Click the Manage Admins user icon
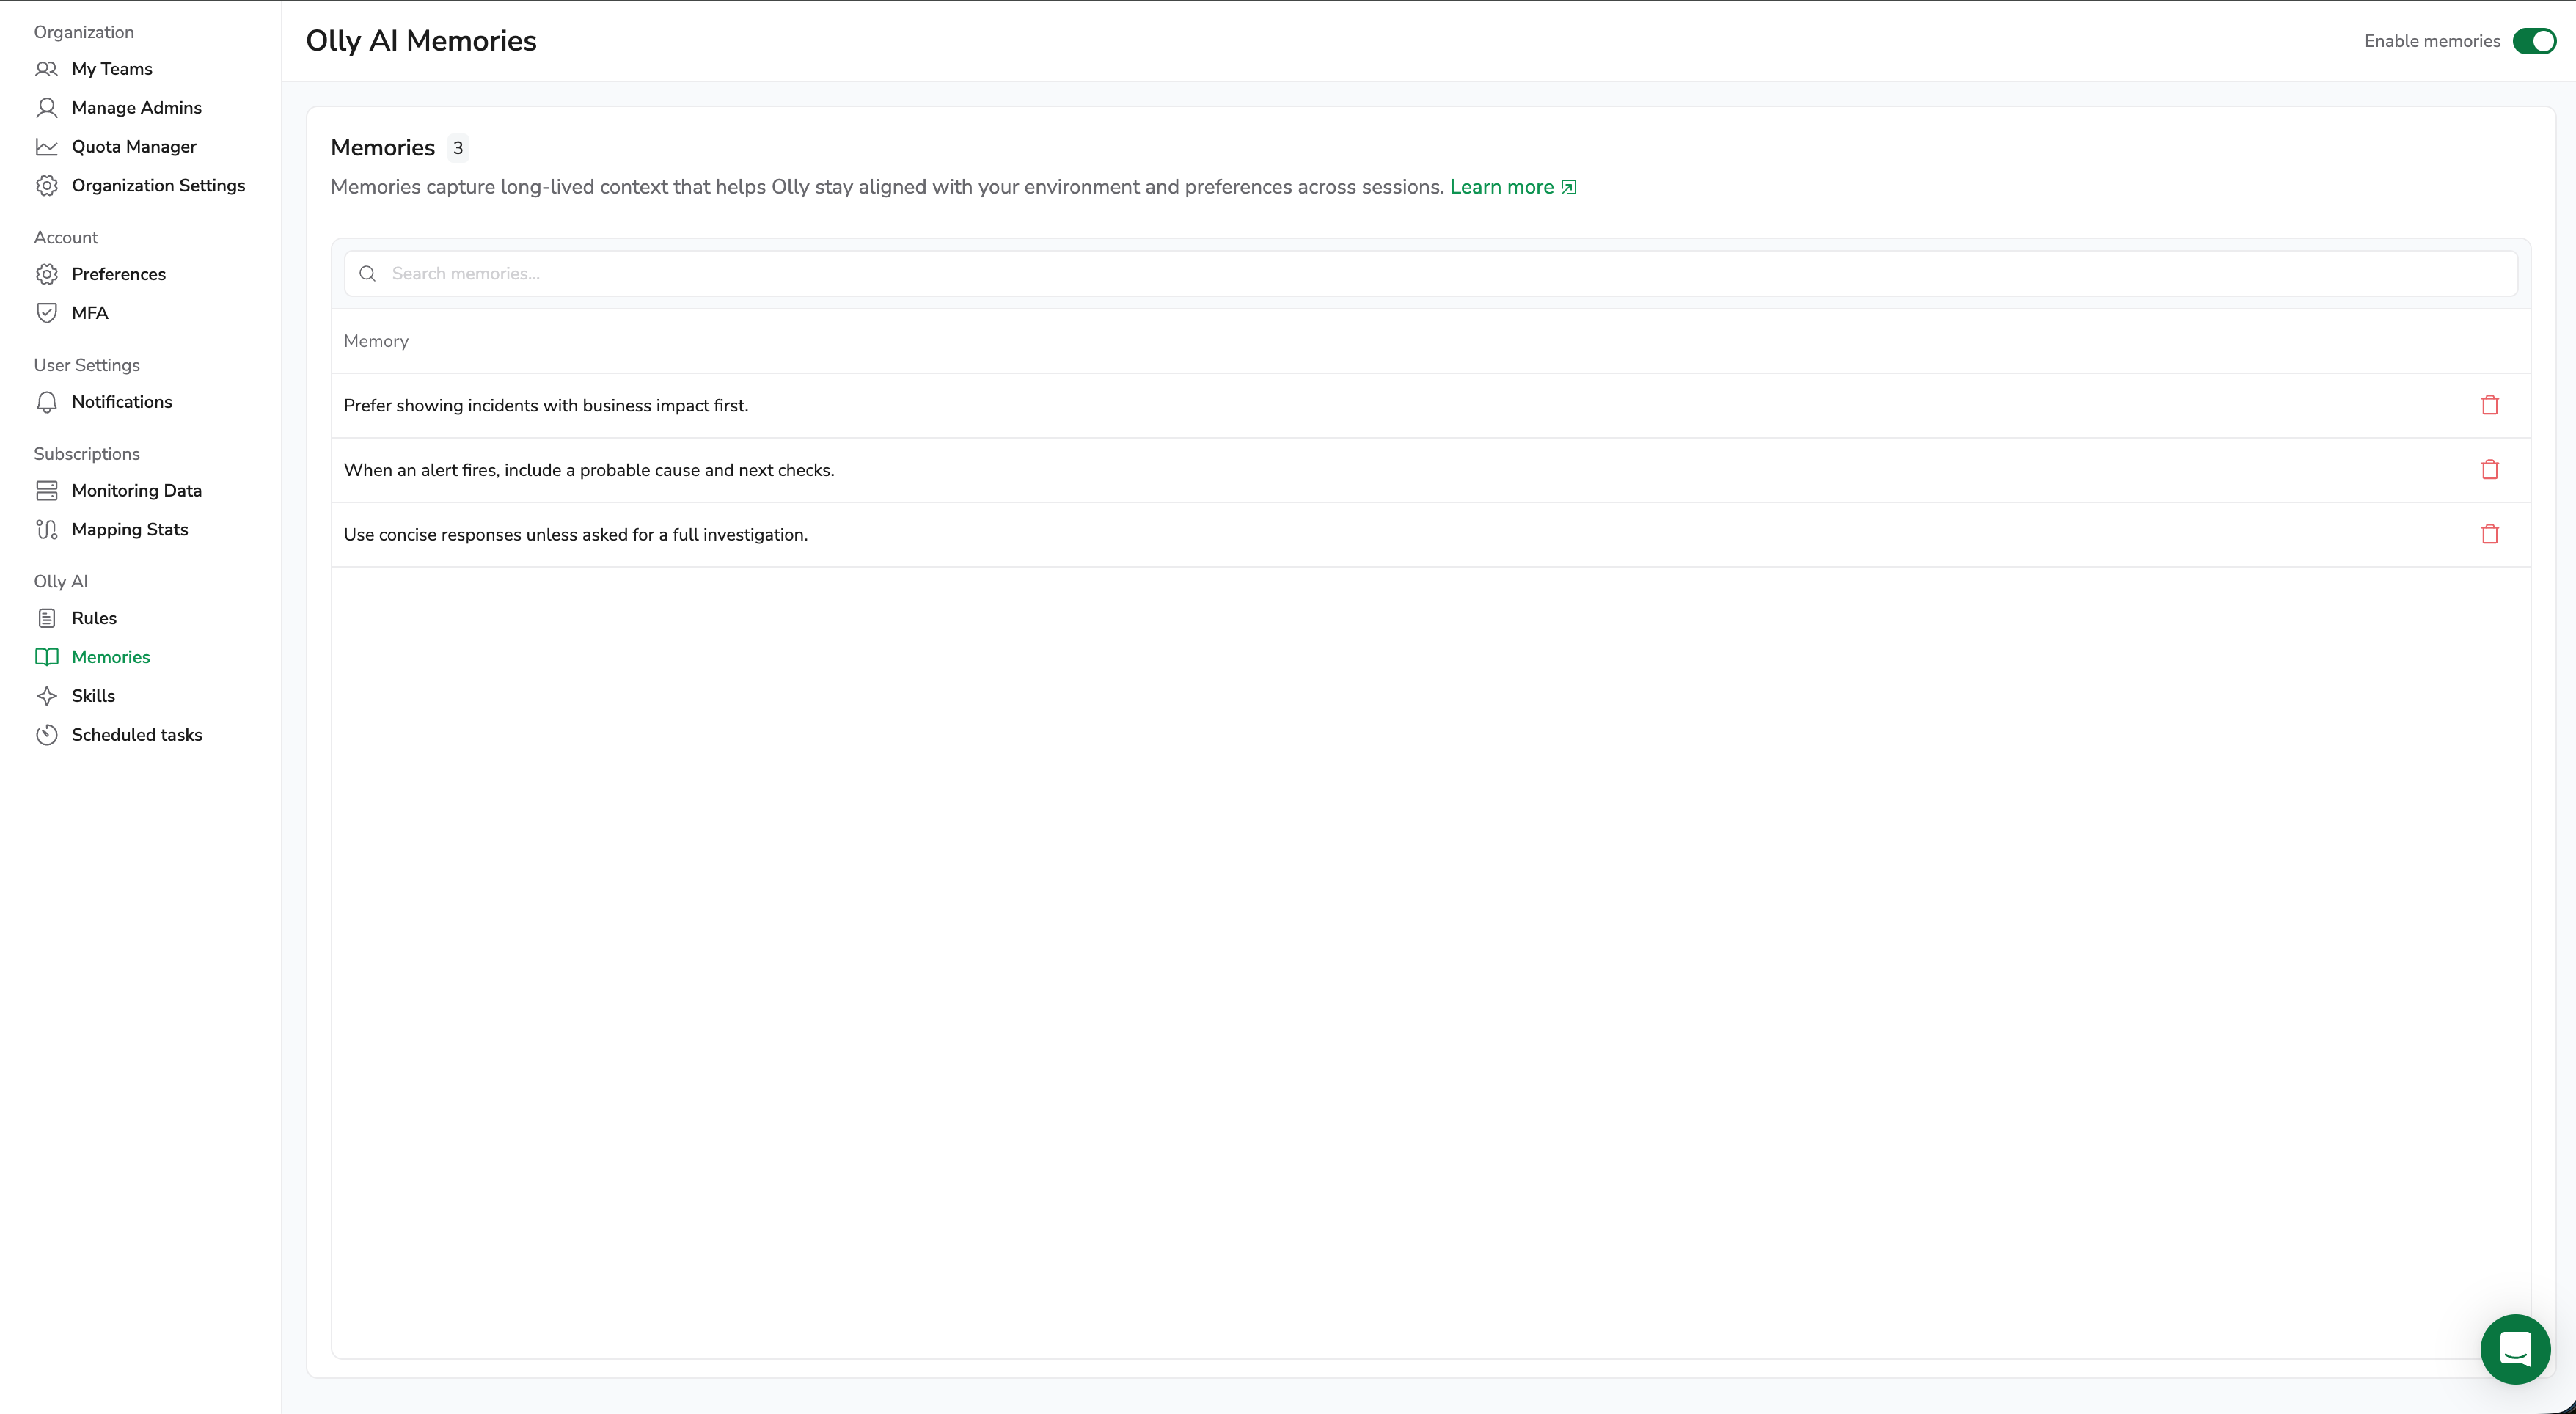Viewport: 2576px width, 1414px height. coord(47,108)
